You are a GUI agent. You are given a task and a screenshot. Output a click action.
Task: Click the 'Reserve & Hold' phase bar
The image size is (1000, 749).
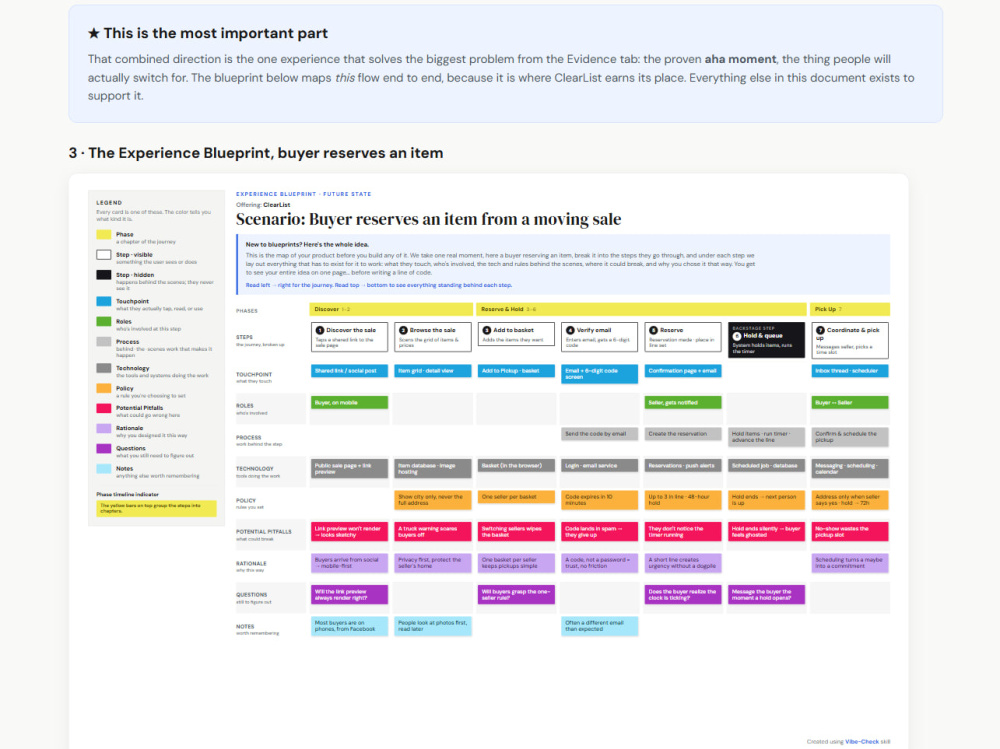[641, 309]
